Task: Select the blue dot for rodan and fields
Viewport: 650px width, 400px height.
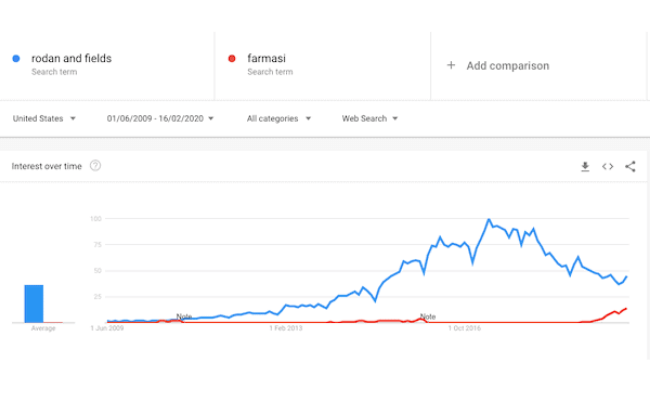Action: coord(16,58)
